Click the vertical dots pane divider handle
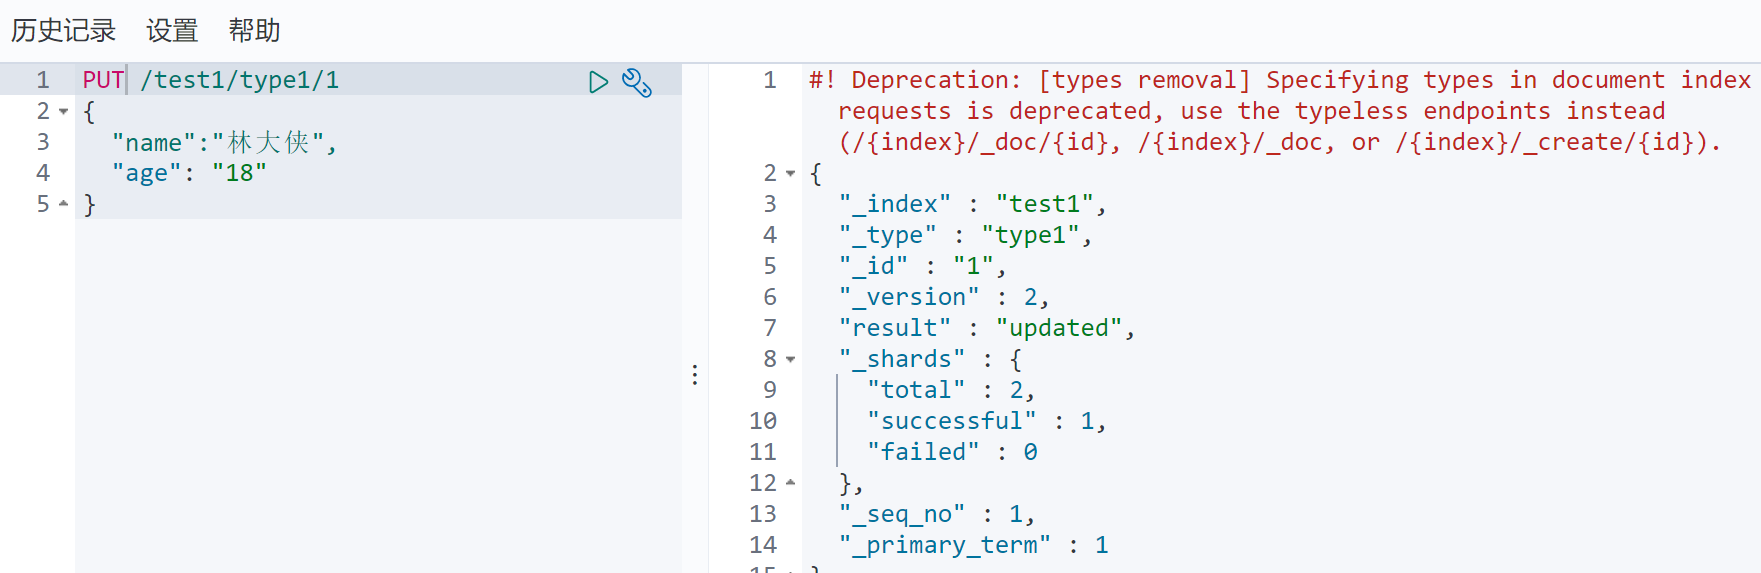Image resolution: width=1761 pixels, height=573 pixels. 695,375
